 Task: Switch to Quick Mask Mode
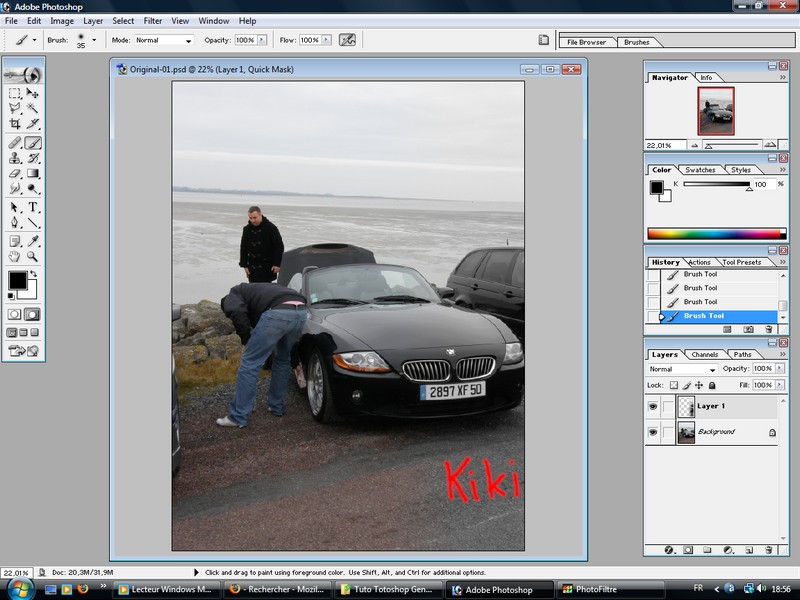pos(32,314)
